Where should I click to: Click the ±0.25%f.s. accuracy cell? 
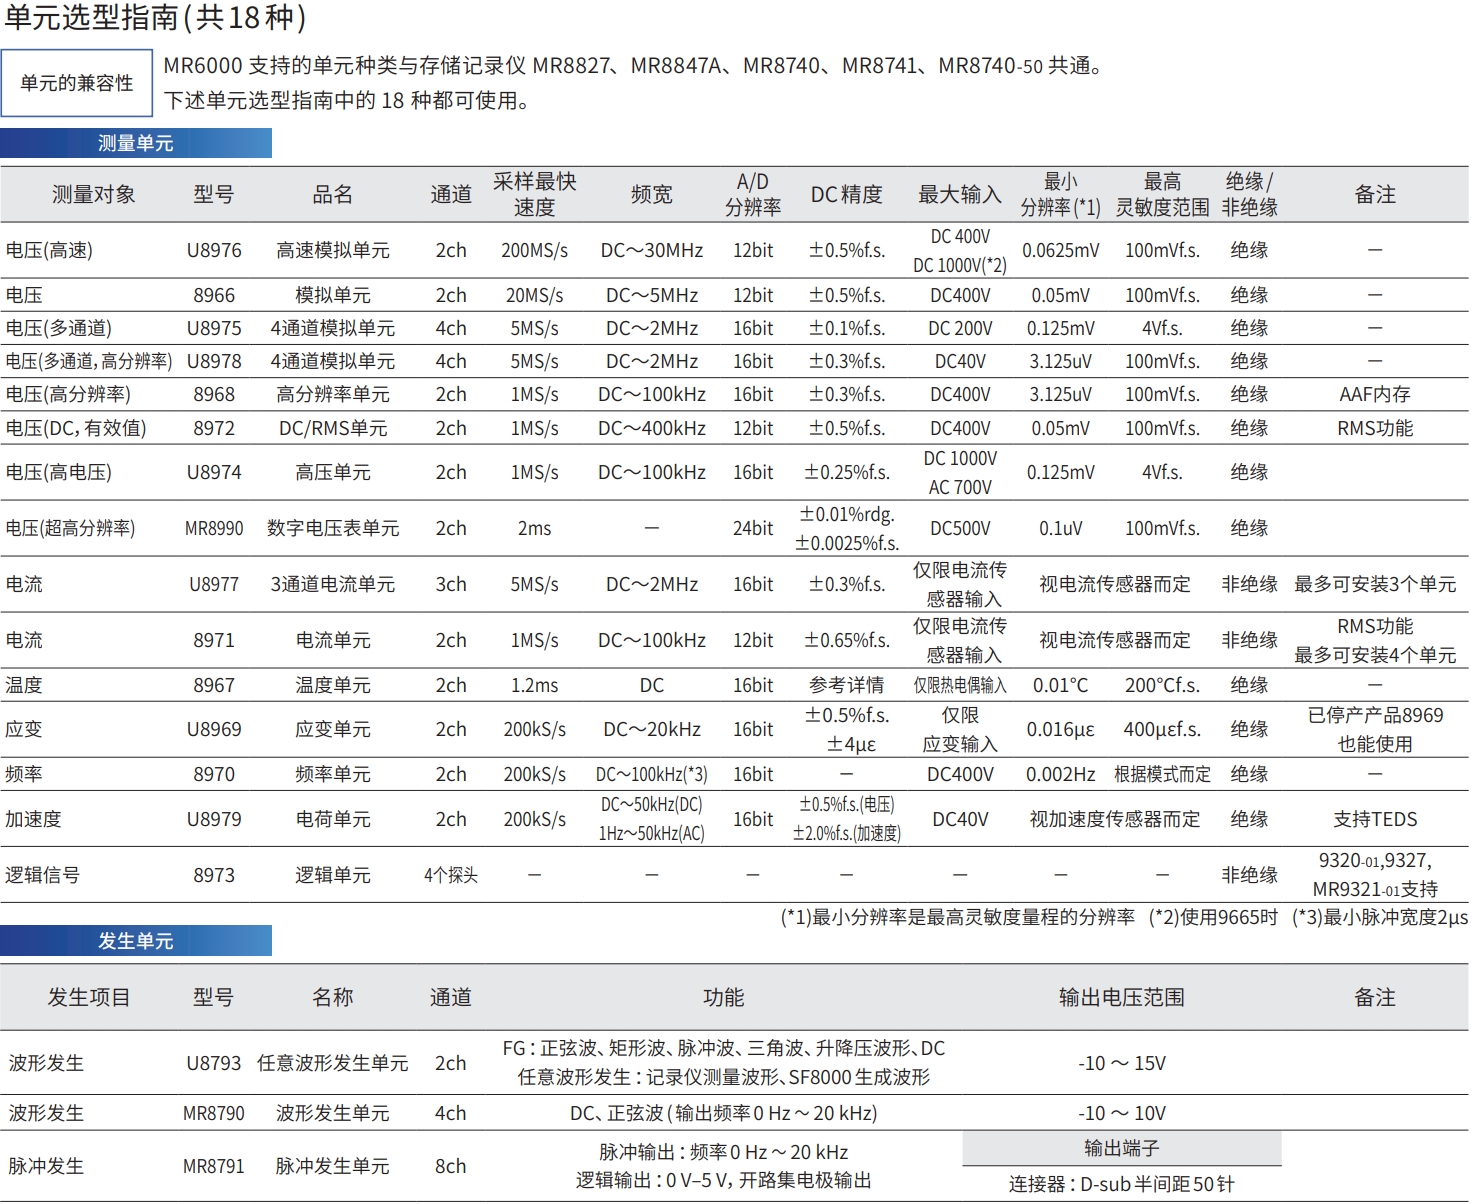coord(846,473)
